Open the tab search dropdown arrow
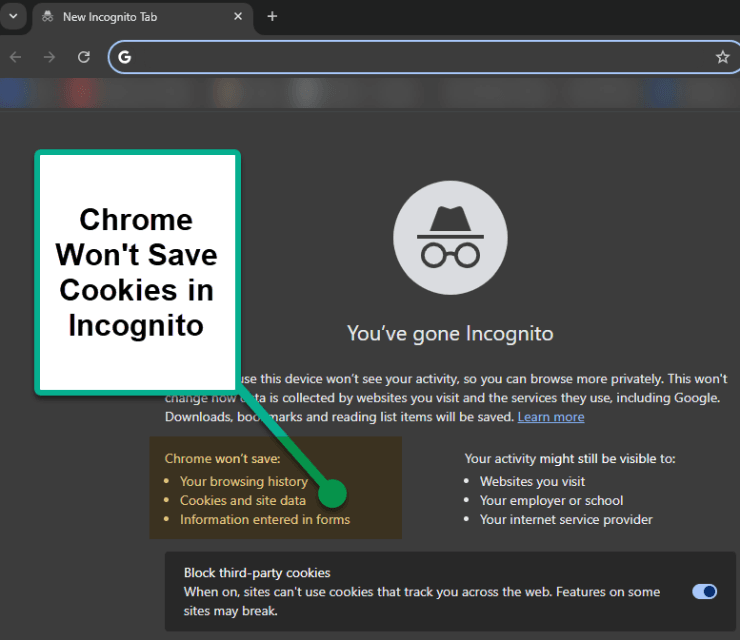 pyautogui.click(x=13, y=16)
